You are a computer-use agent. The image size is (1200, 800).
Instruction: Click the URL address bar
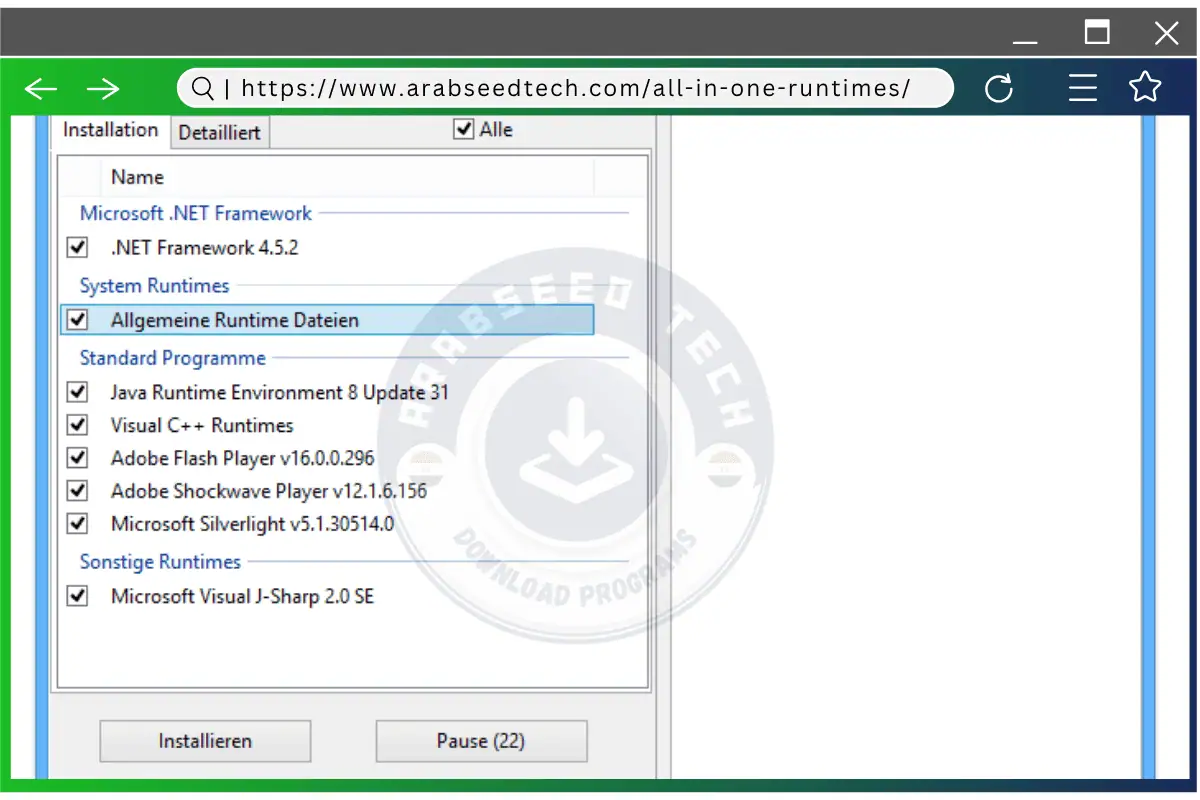click(575, 89)
